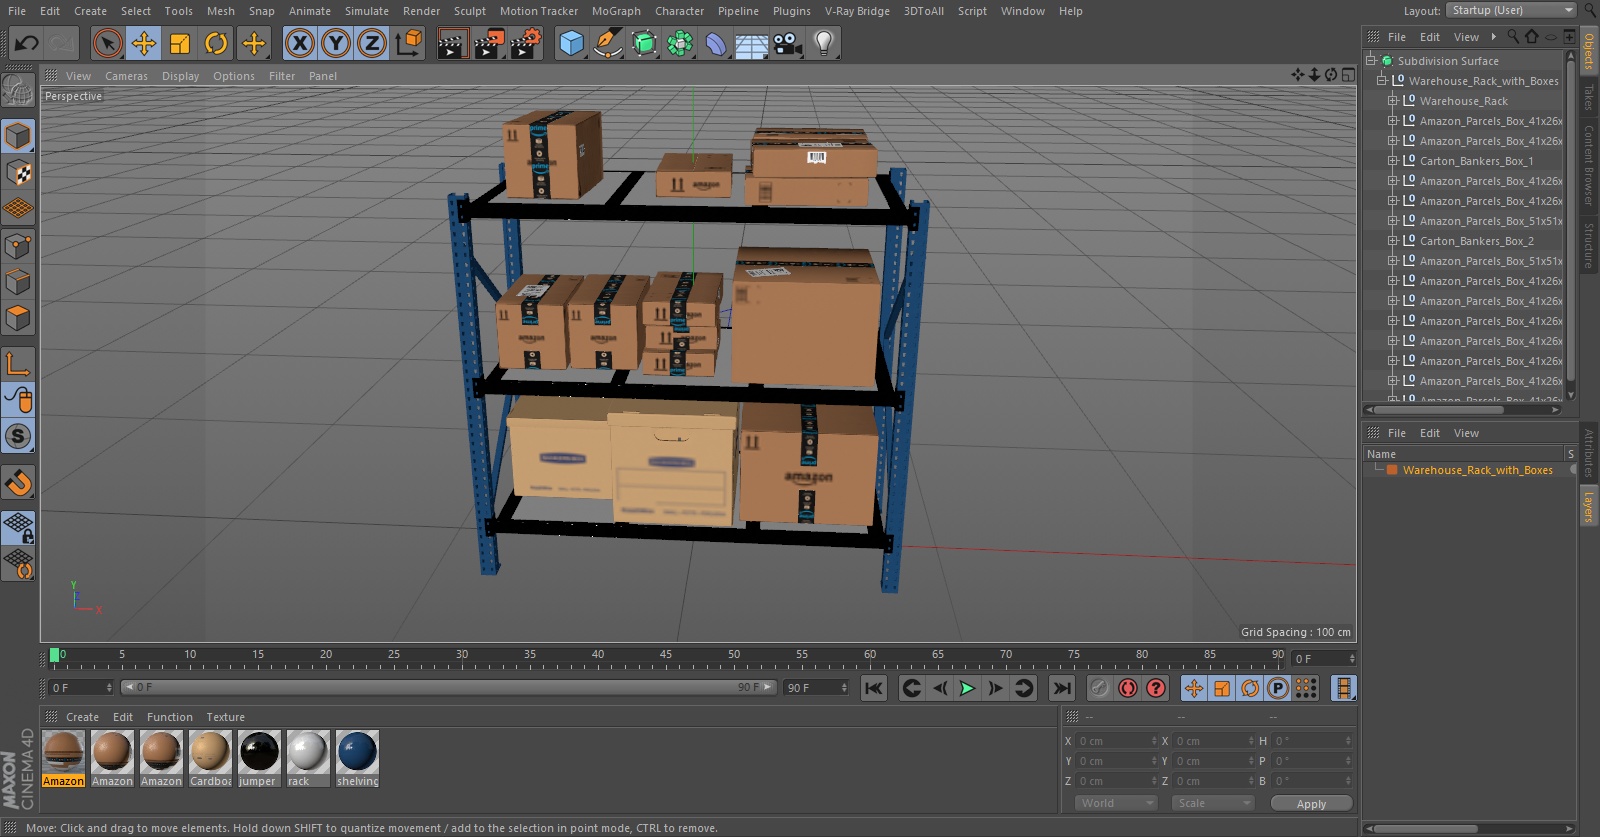Go to start of animation
The width and height of the screenshot is (1600, 837).
click(874, 688)
